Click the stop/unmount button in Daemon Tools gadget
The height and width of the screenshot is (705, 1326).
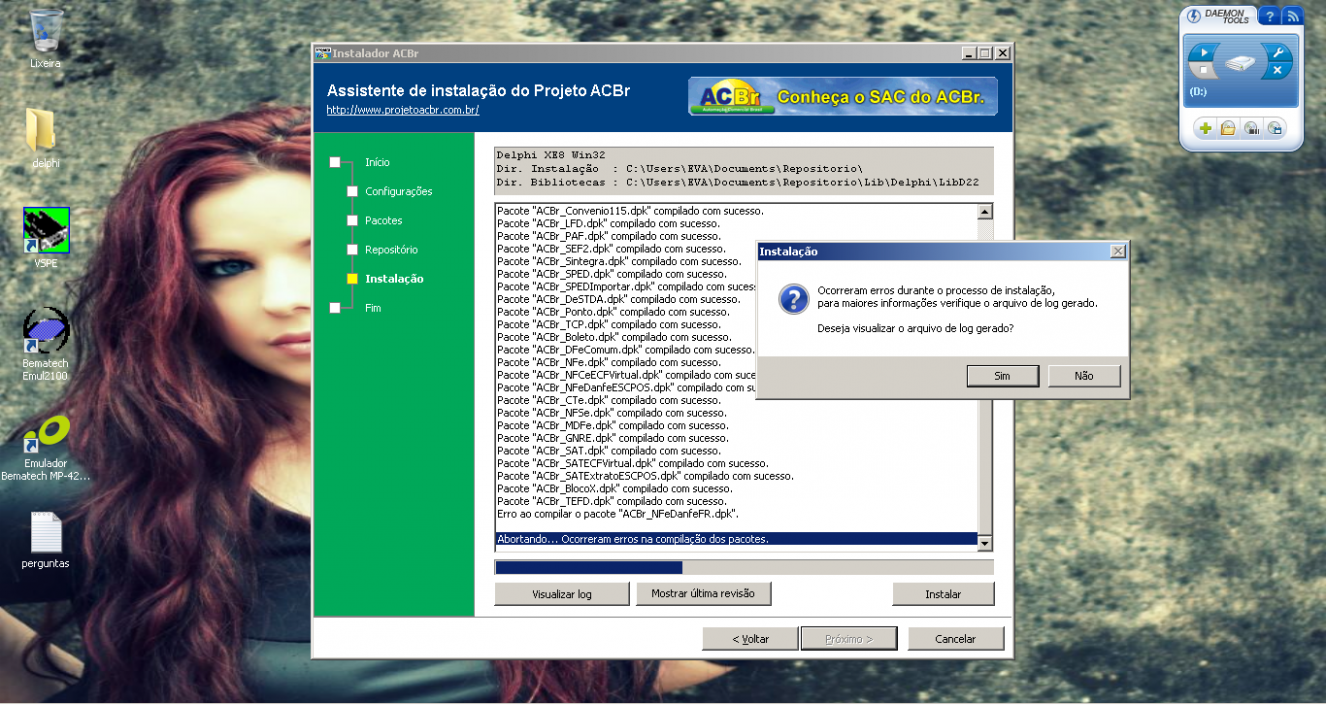[x=1205, y=71]
